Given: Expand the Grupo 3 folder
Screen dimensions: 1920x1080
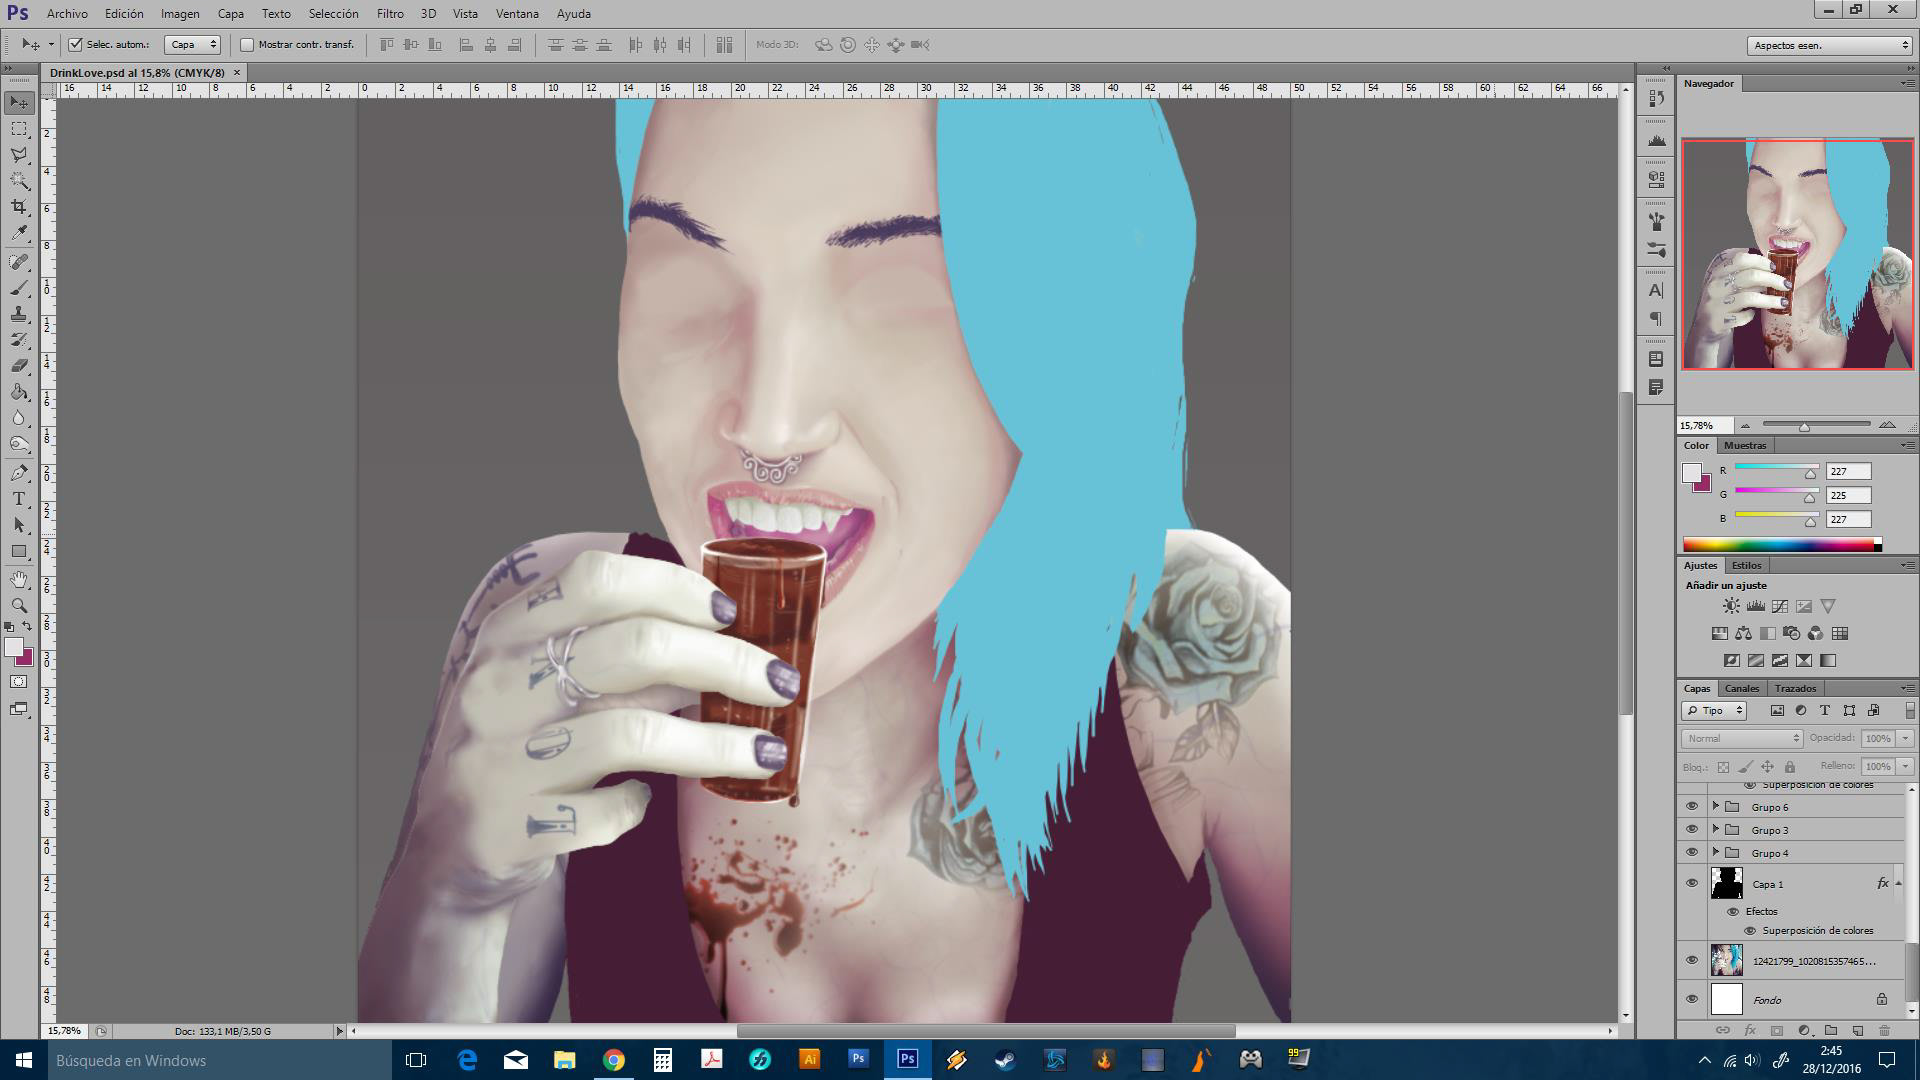Looking at the screenshot, I should click(1716, 830).
